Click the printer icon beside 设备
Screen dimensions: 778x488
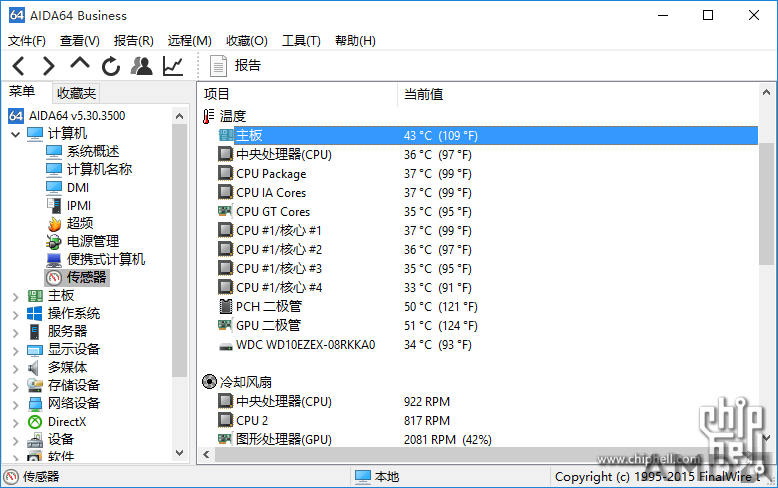(x=35, y=439)
